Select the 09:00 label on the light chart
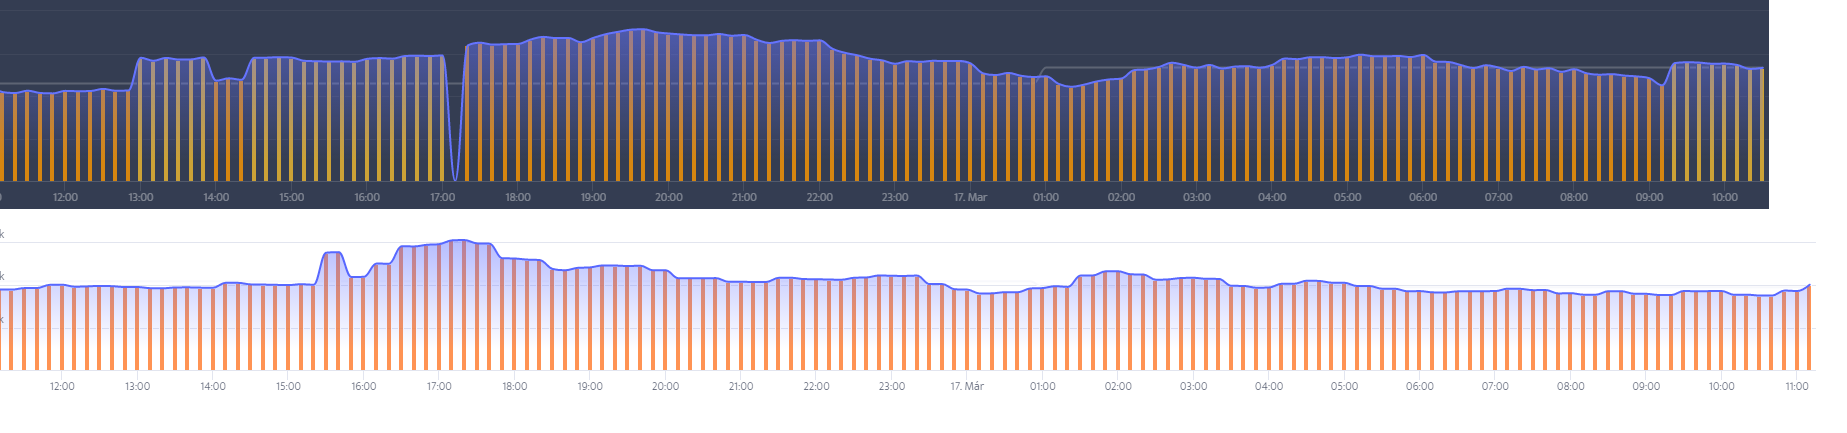This screenshot has width=1847, height=433. [1646, 386]
